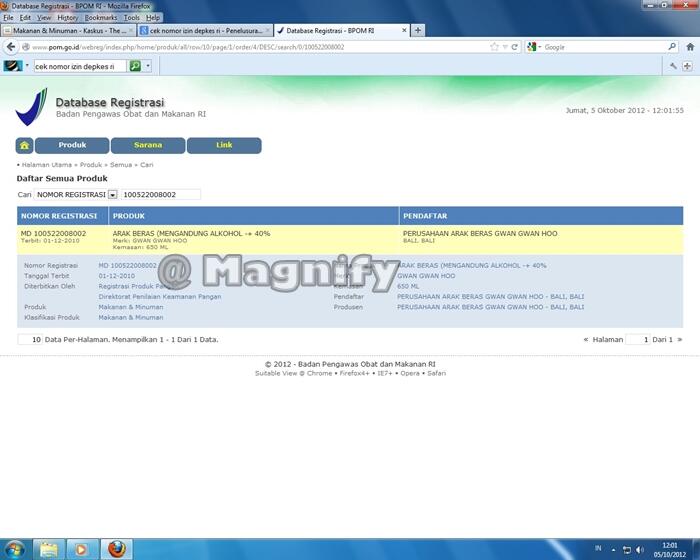Open the URL history dropdown arrow

click(x=505, y=47)
